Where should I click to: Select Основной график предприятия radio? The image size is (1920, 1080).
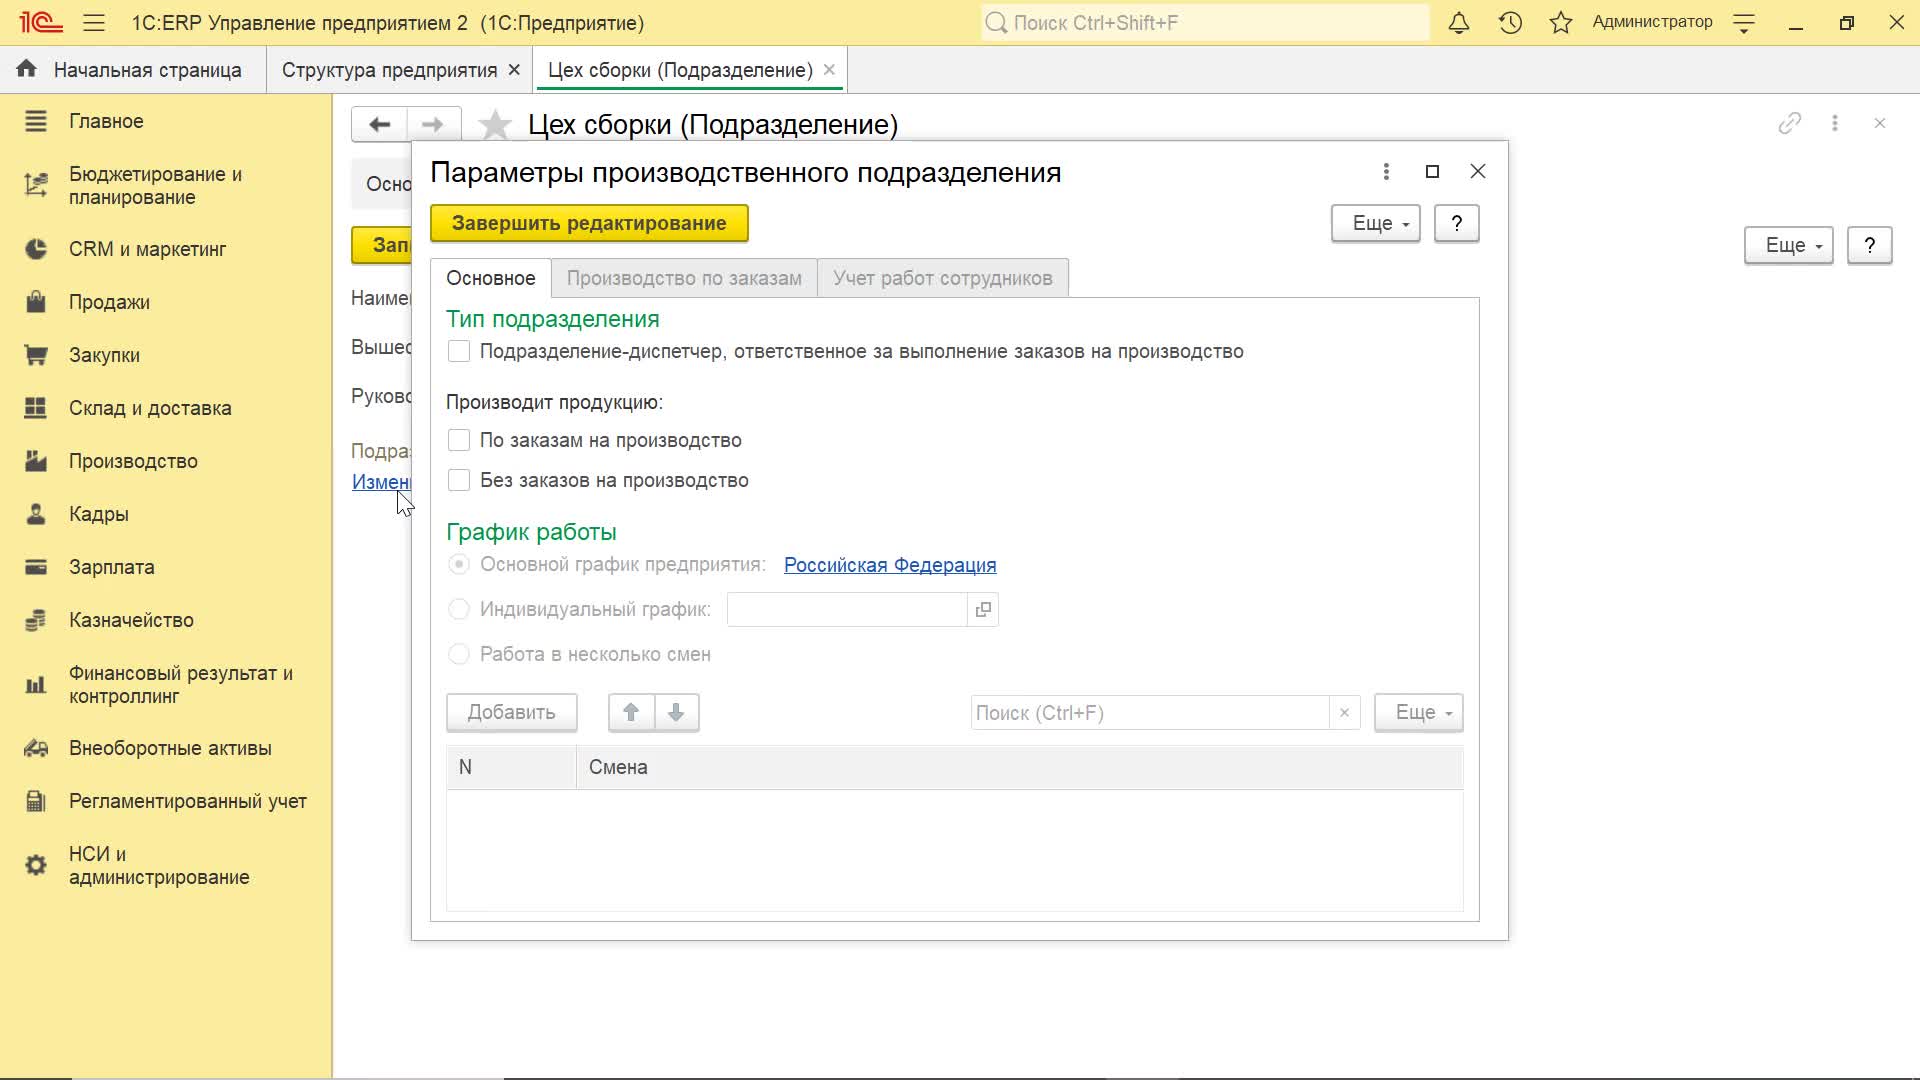459,564
